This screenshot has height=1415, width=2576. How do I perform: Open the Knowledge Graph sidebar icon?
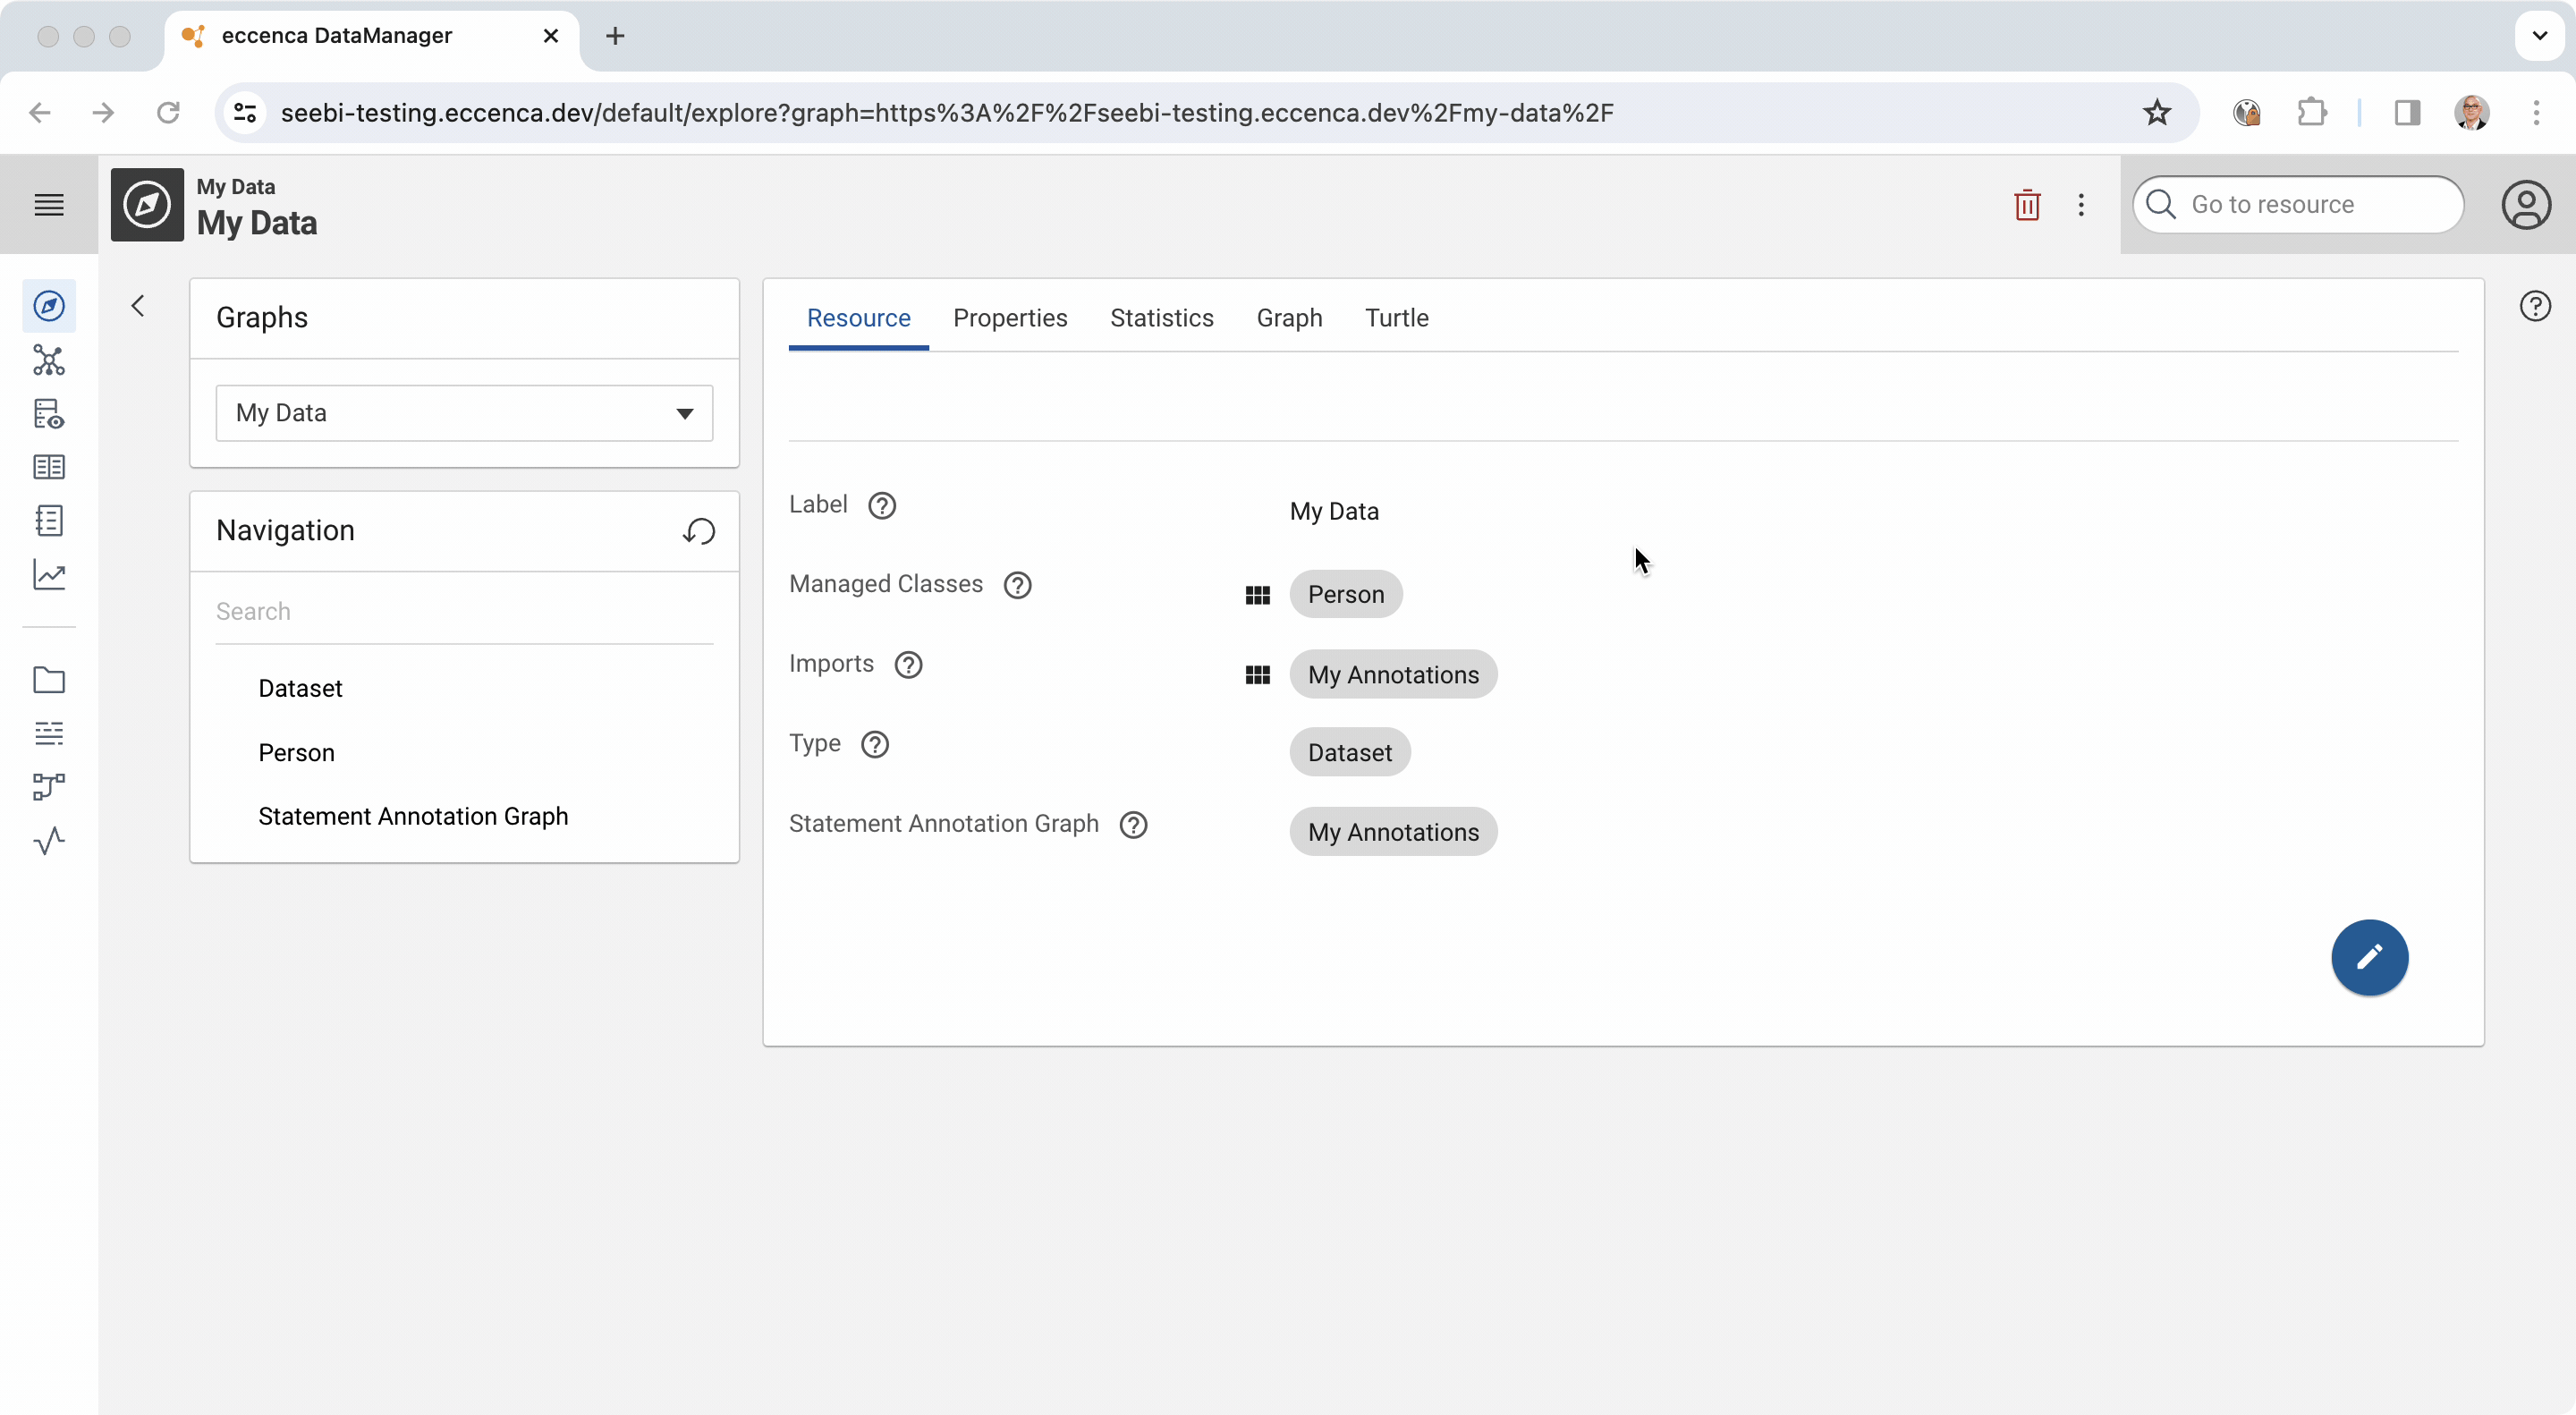tap(48, 360)
